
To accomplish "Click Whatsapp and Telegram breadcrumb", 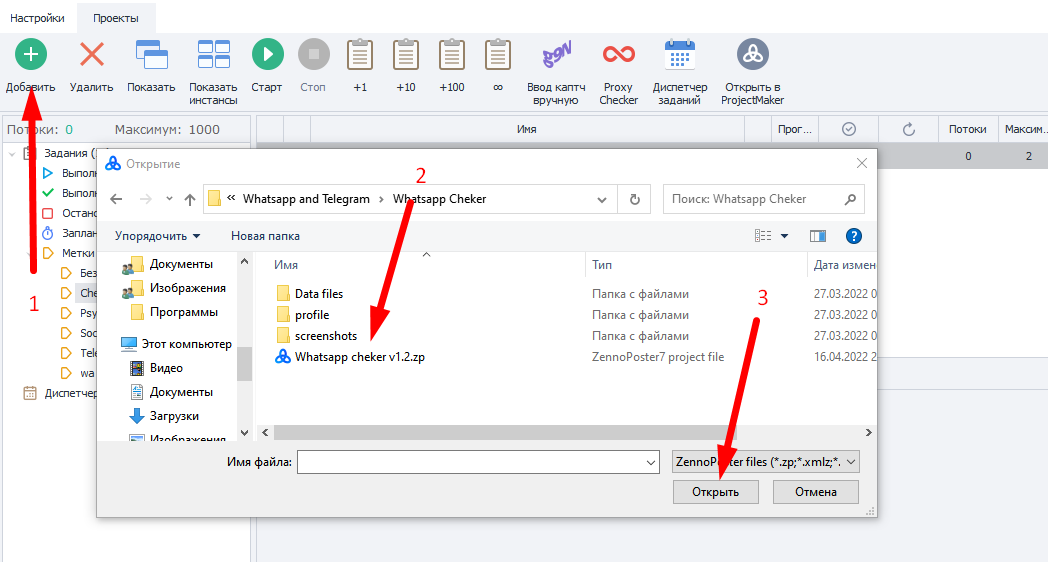I will point(306,199).
